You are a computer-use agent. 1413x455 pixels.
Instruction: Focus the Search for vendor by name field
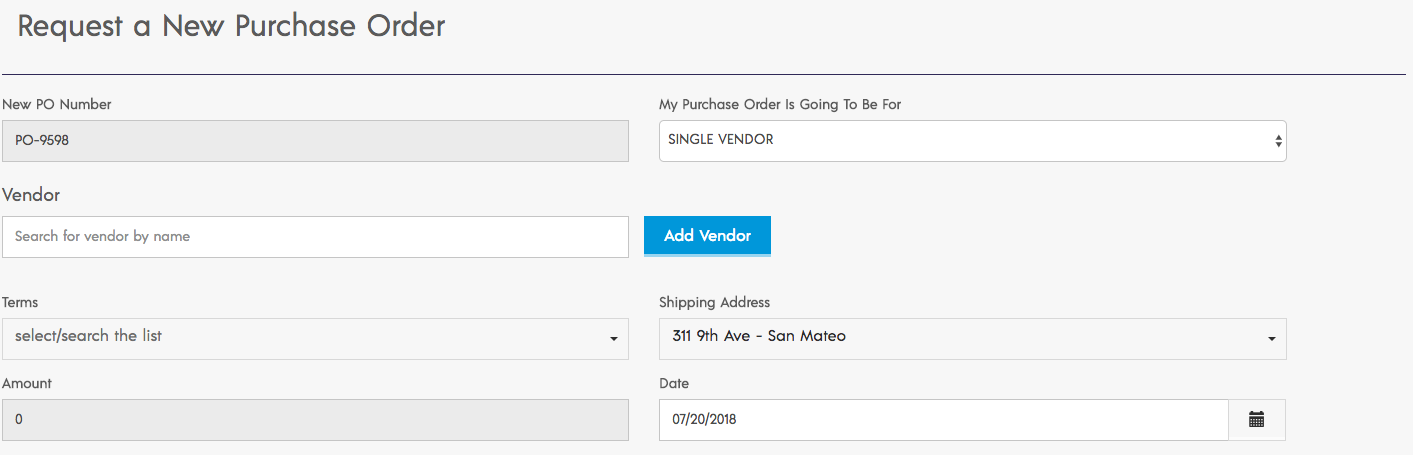point(315,237)
